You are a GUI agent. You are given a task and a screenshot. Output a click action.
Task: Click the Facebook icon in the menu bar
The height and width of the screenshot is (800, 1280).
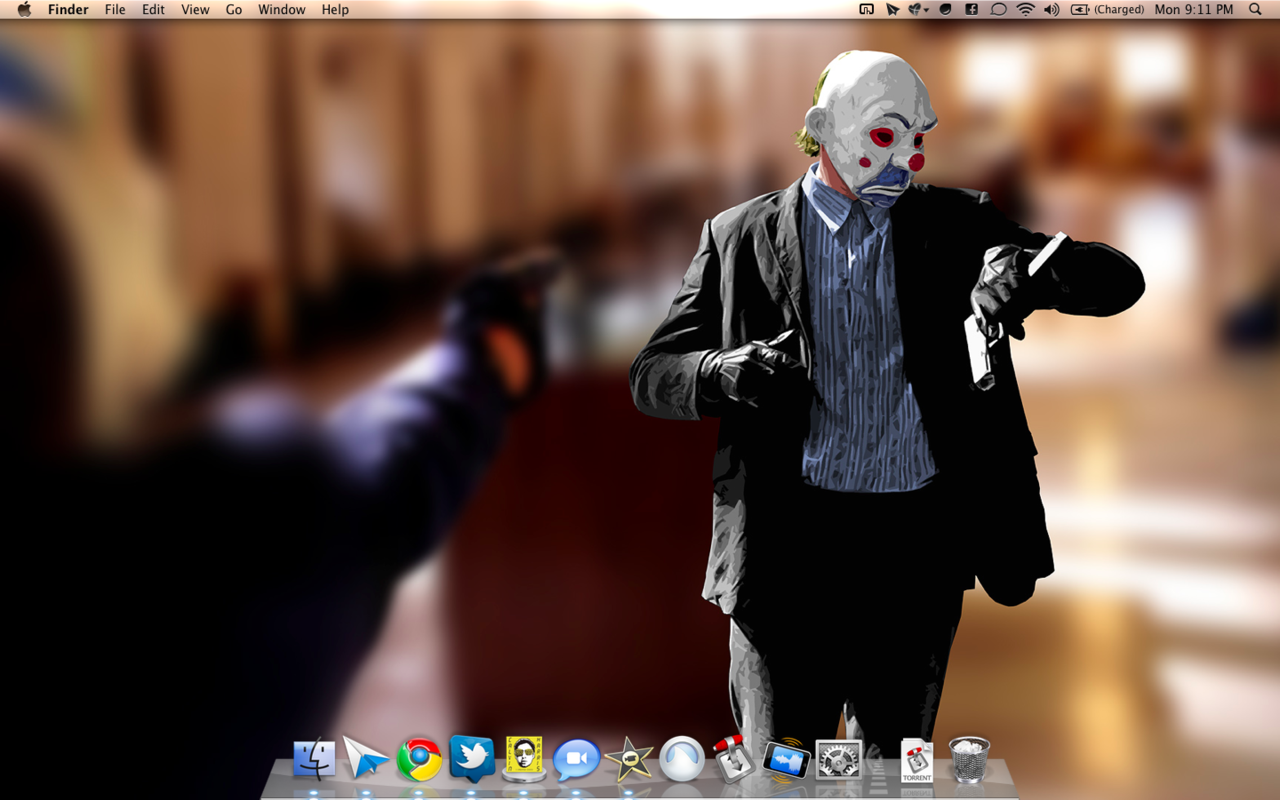pyautogui.click(x=970, y=9)
